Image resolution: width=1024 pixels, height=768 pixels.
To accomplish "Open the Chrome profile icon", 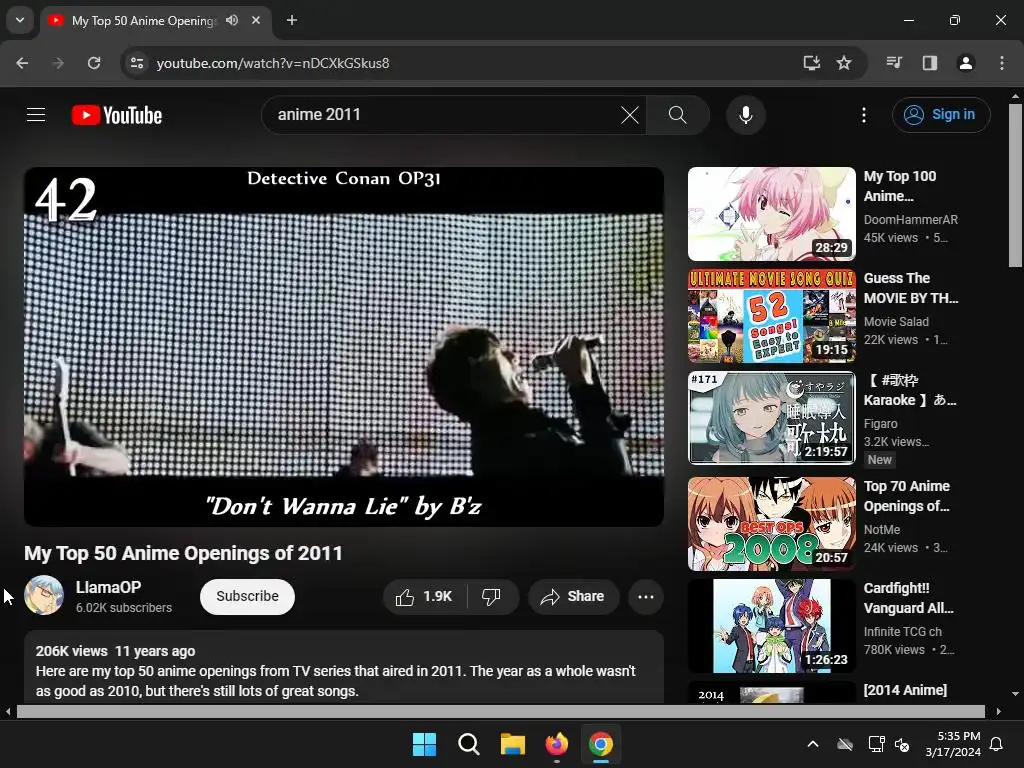I will coord(966,63).
